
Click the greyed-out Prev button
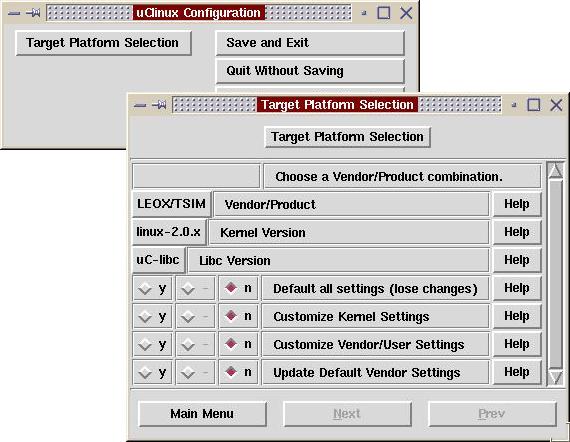(492, 414)
